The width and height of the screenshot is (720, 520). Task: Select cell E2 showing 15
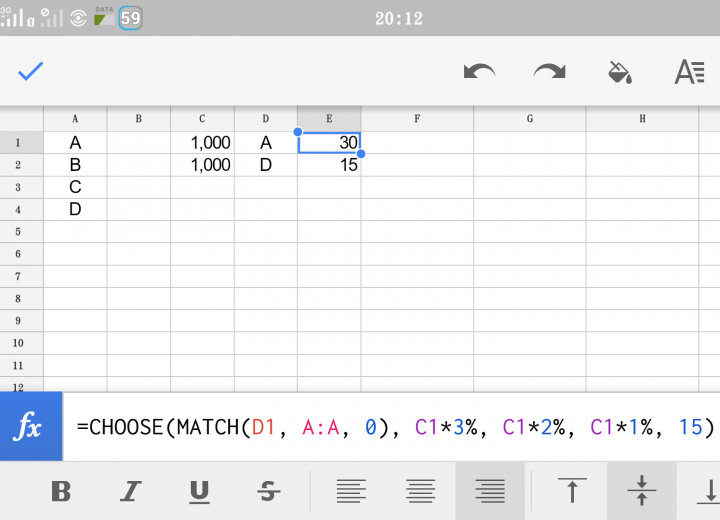pyautogui.click(x=329, y=165)
